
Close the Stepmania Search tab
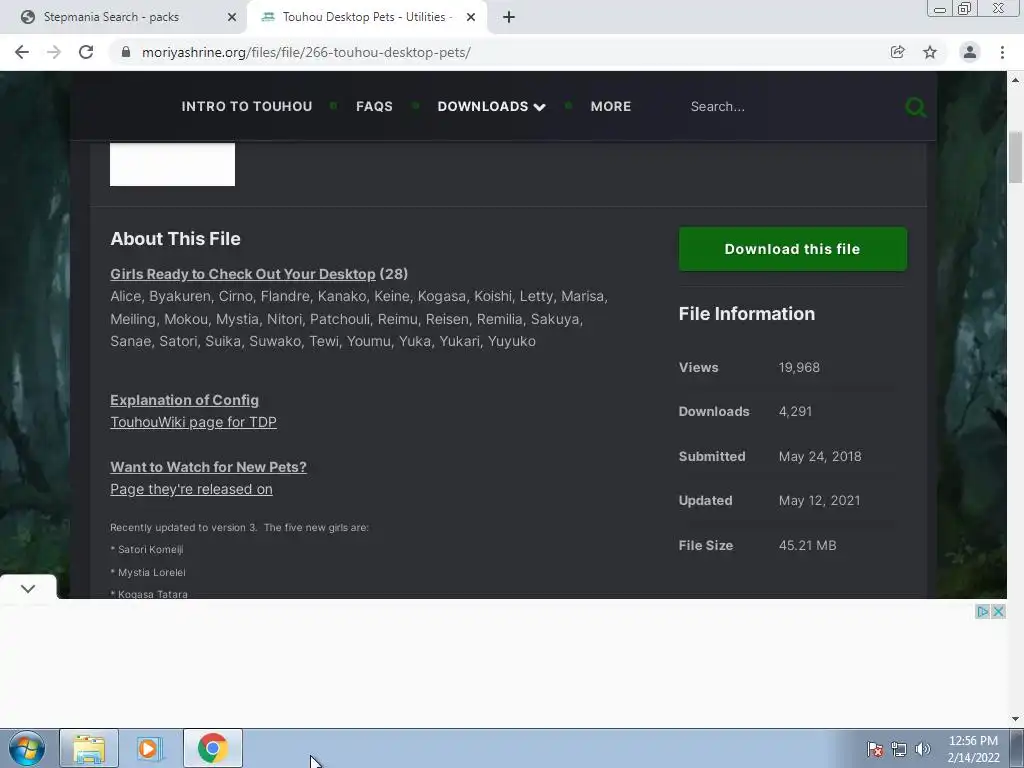coord(232,17)
